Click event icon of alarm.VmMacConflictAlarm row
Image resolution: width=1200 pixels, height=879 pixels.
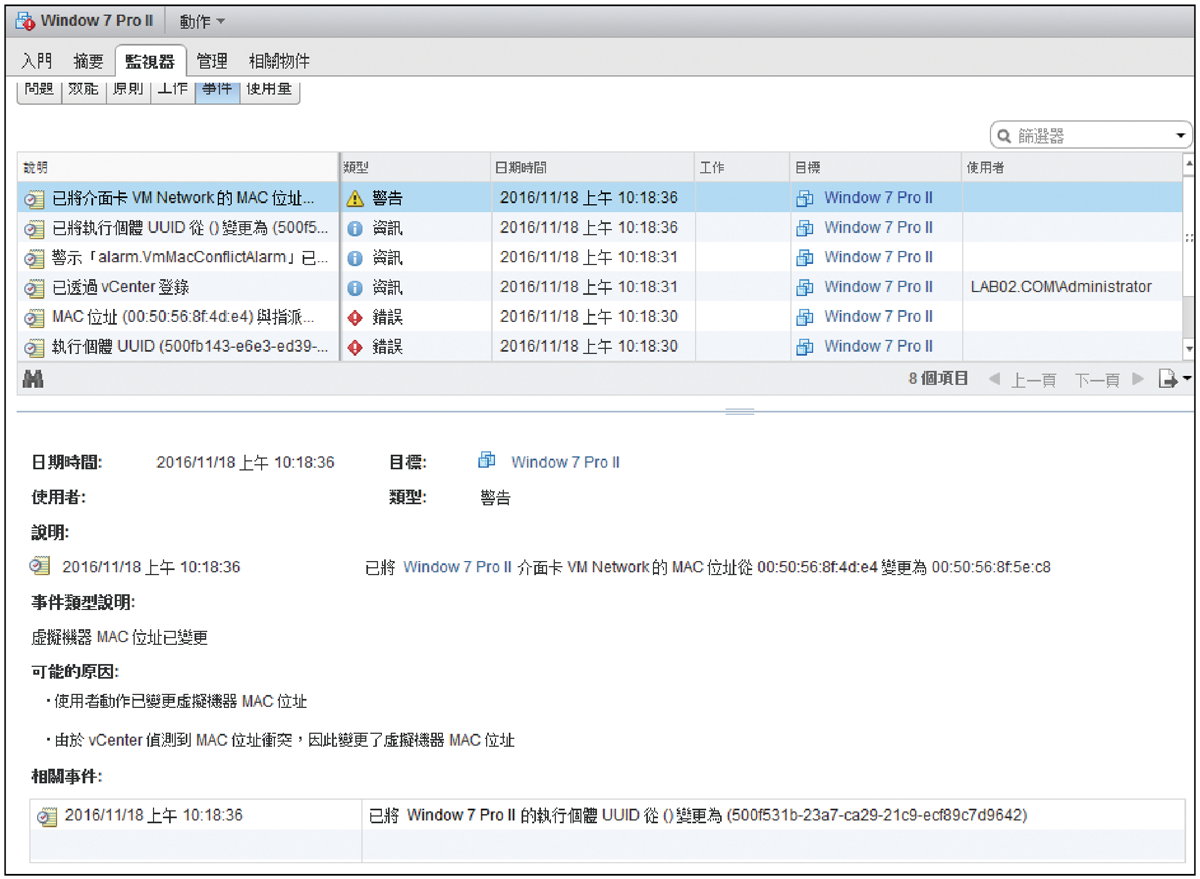coord(35,258)
